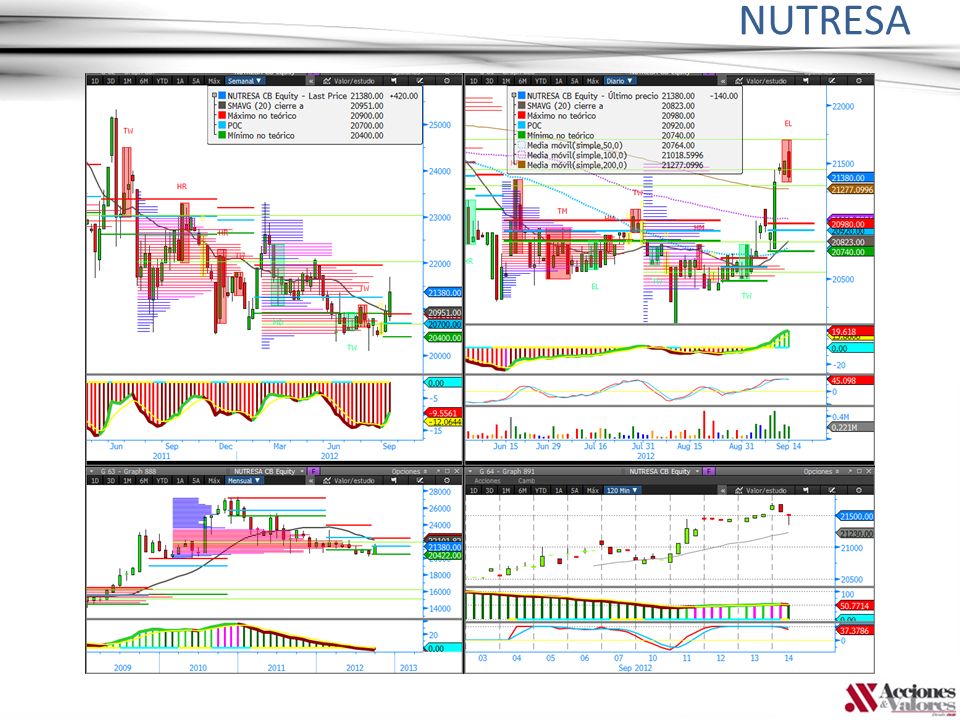Click the 21380.00 price label on daily axis
The width and height of the screenshot is (960, 720).
852,178
